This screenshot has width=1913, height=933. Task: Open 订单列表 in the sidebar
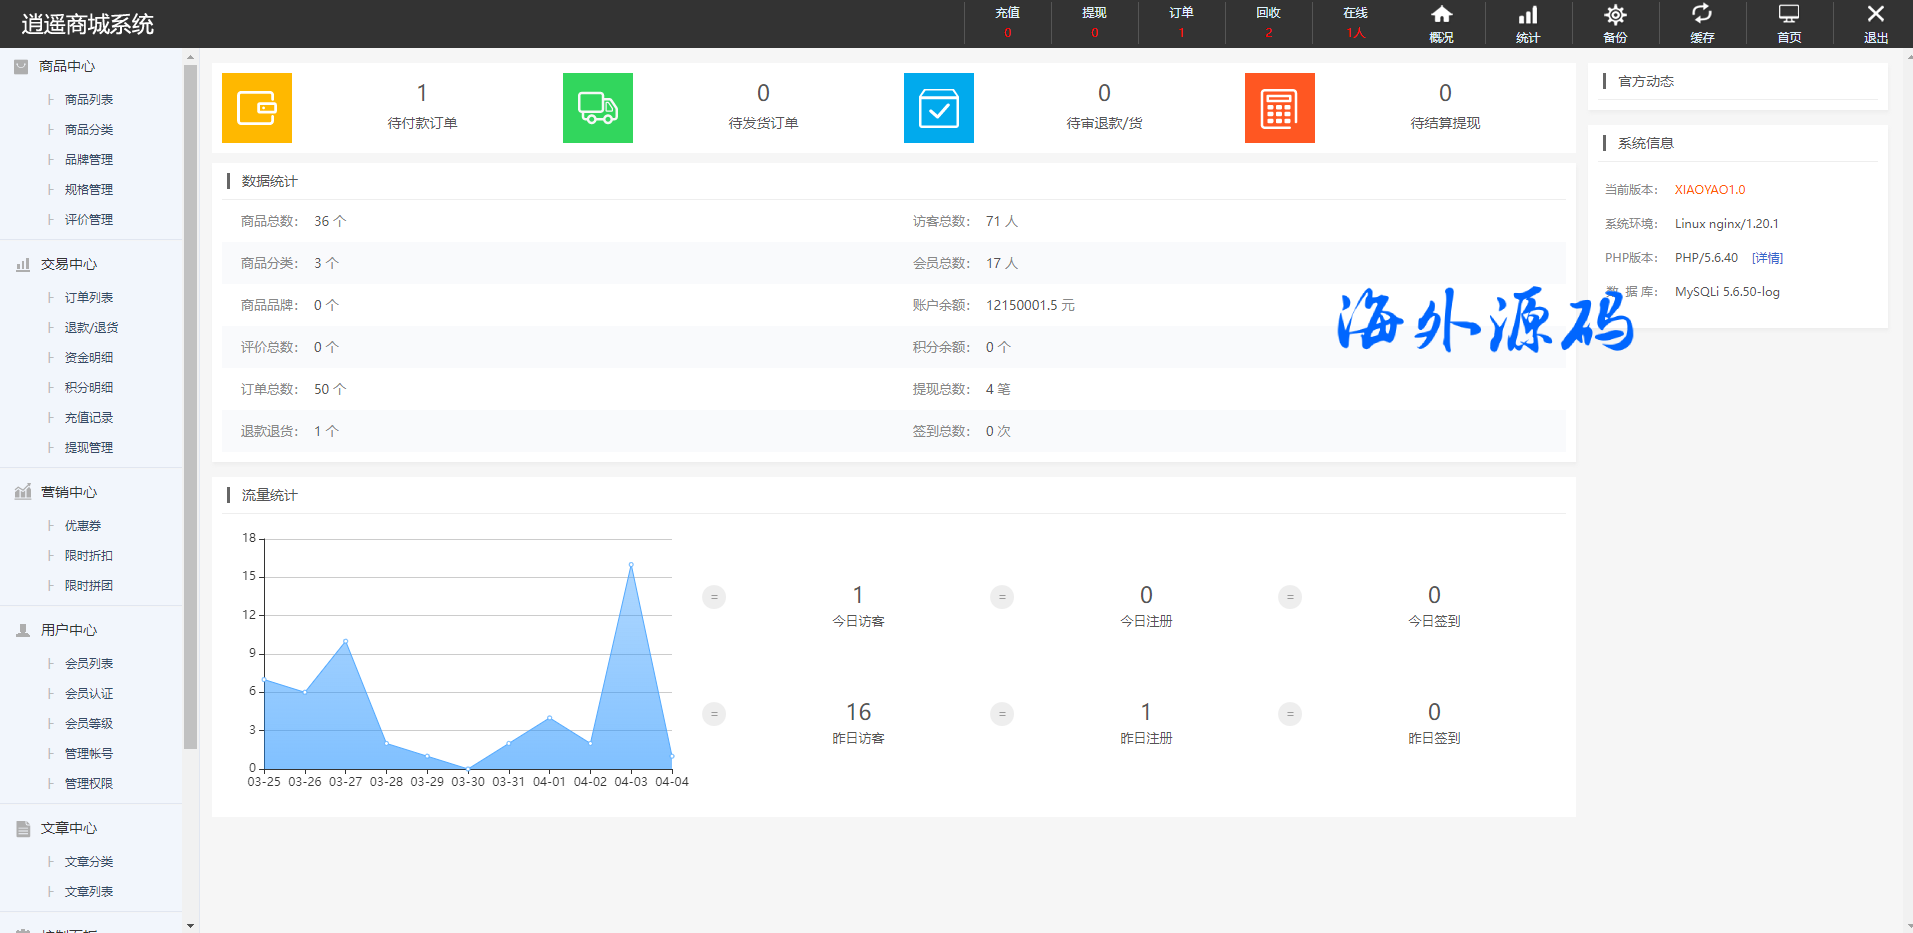(x=89, y=298)
